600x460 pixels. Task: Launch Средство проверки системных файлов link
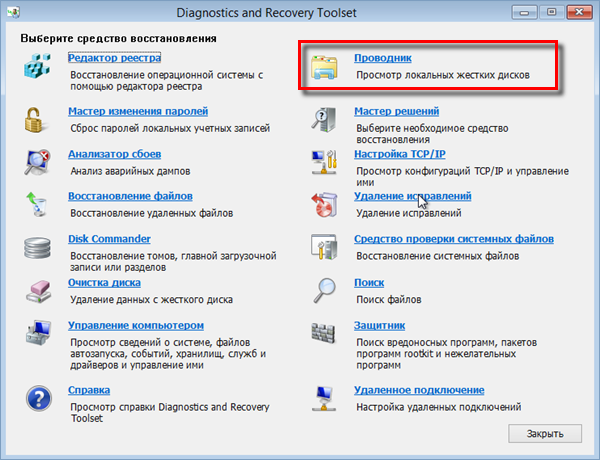454,239
